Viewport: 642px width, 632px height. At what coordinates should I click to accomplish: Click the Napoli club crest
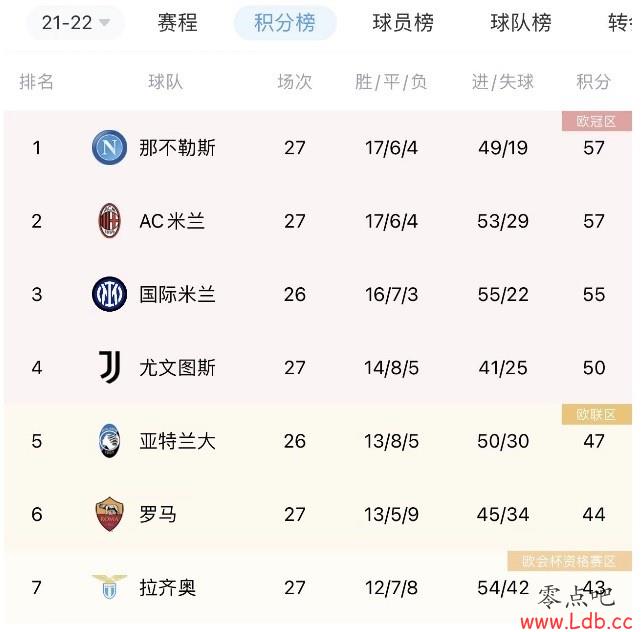[109, 147]
